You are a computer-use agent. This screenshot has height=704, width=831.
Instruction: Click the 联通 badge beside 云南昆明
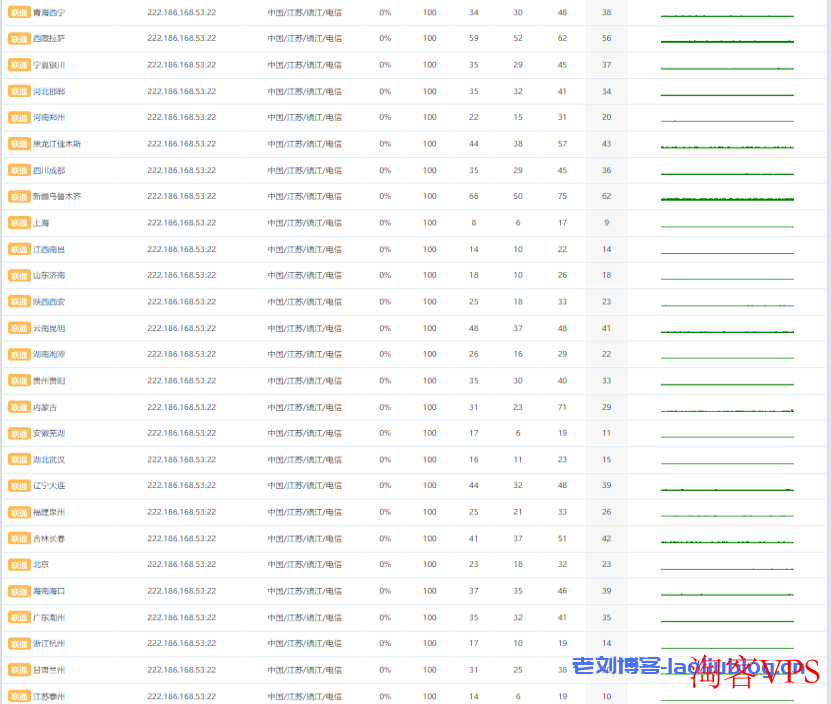coord(19,328)
